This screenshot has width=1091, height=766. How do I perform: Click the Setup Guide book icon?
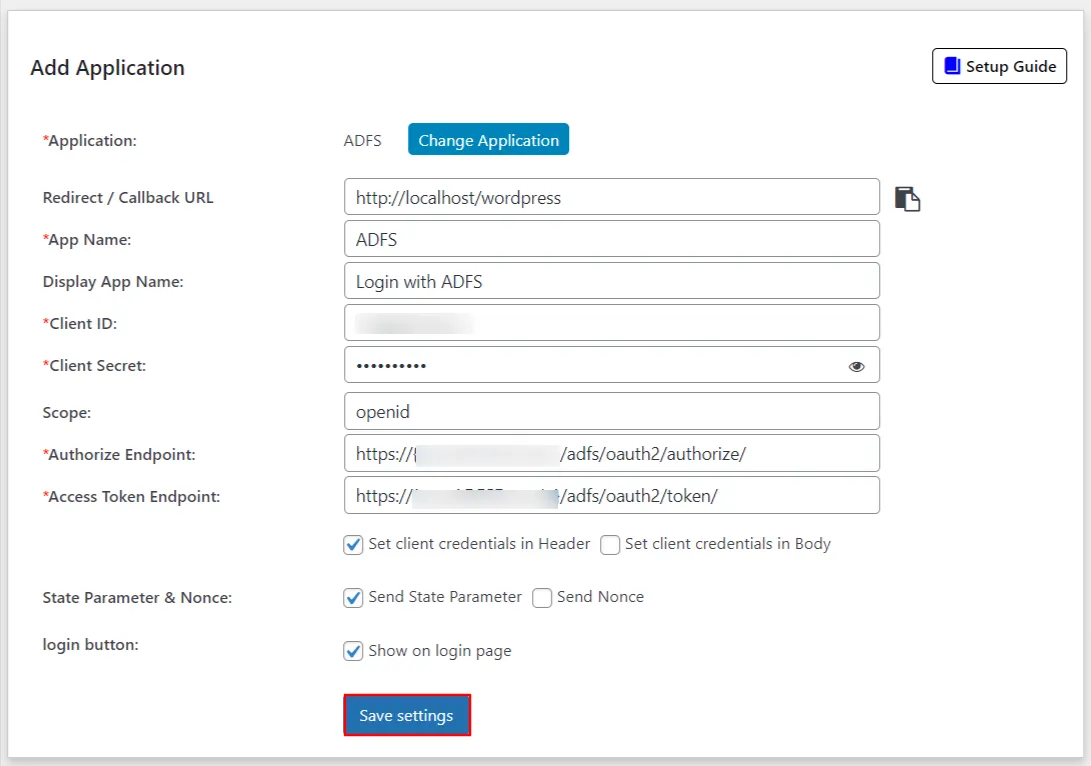coord(950,65)
